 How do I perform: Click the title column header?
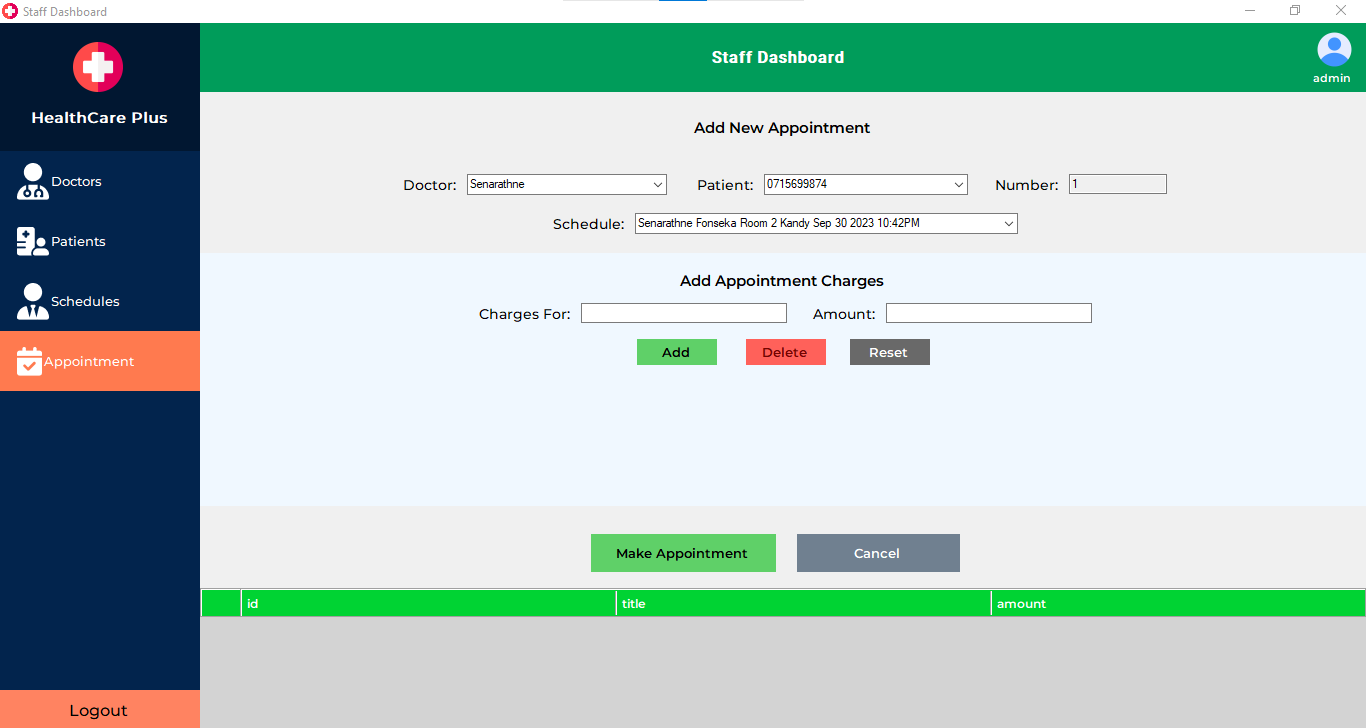pyautogui.click(x=804, y=603)
